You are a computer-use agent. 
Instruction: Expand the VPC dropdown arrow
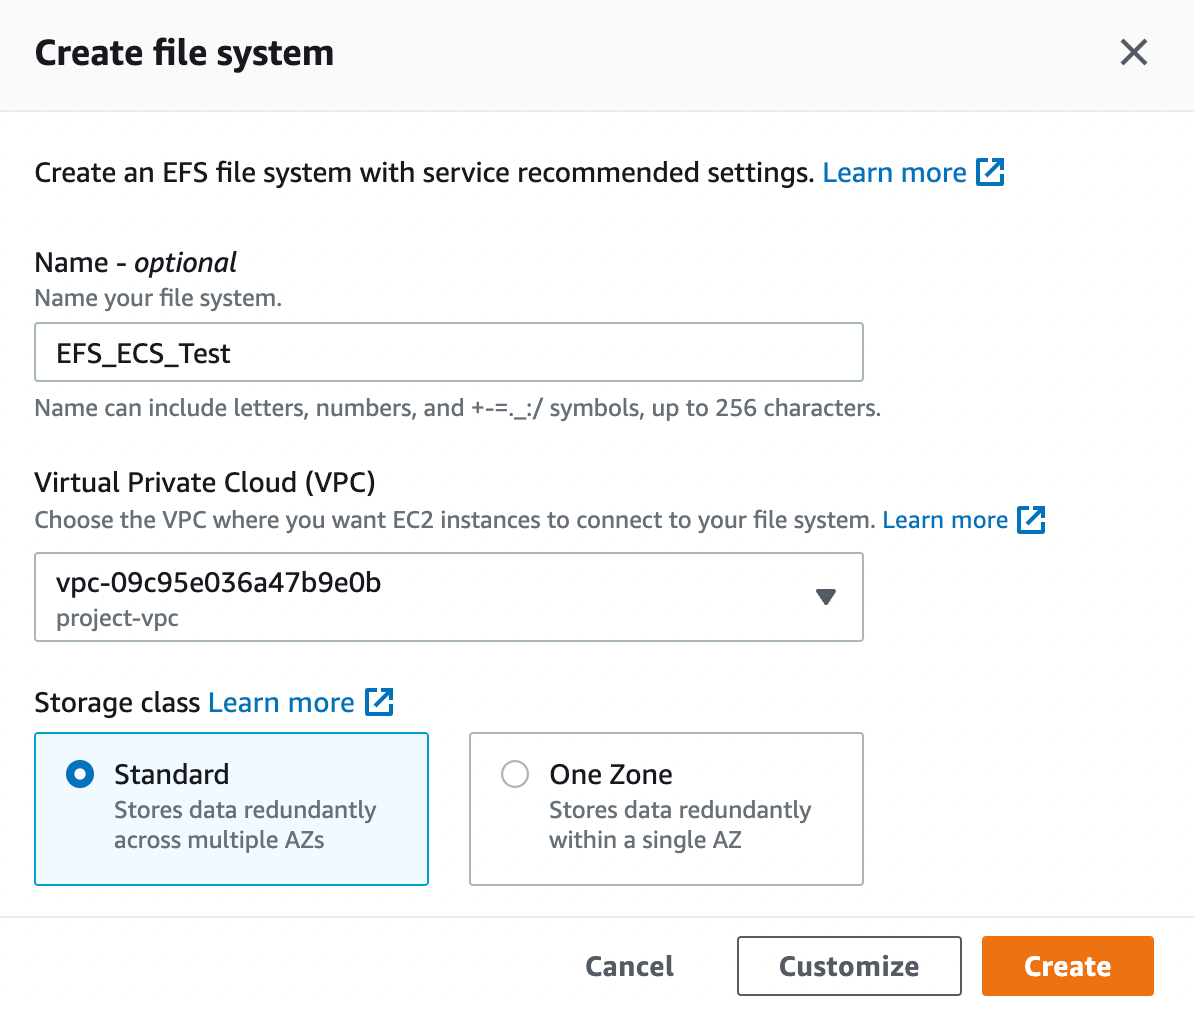coord(825,597)
